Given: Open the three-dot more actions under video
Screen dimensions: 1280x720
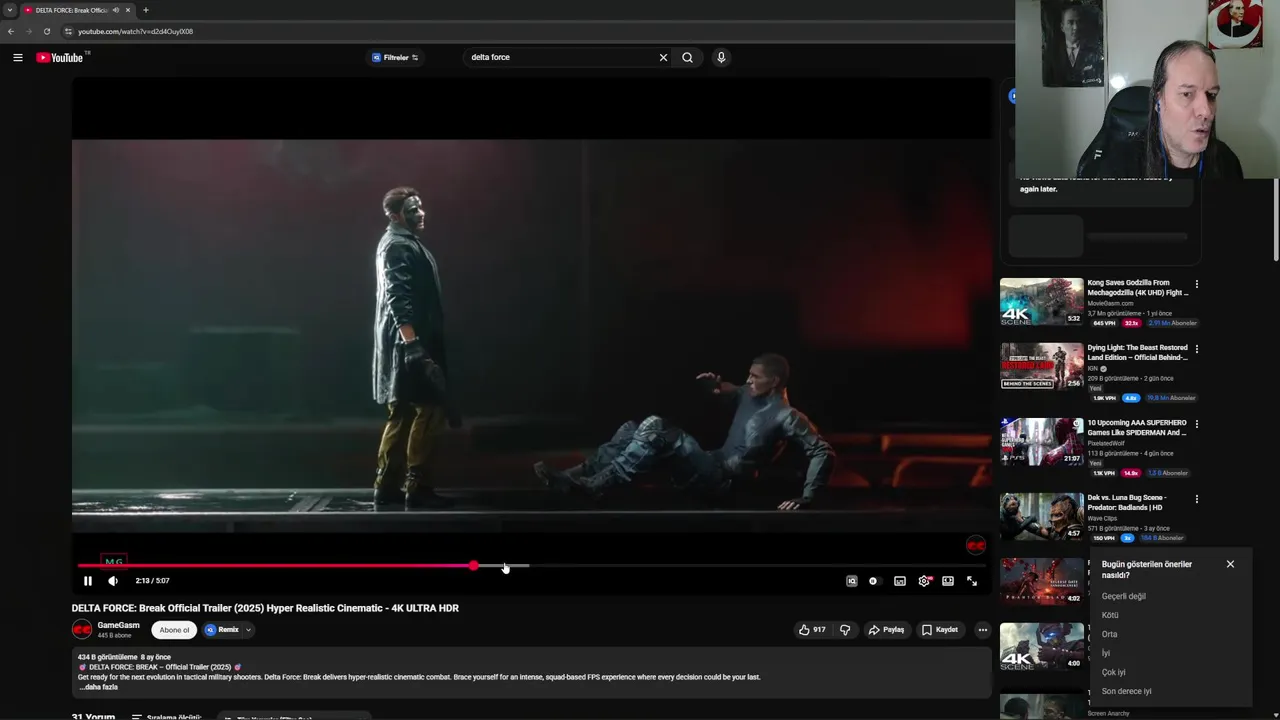Looking at the screenshot, I should [x=982, y=630].
